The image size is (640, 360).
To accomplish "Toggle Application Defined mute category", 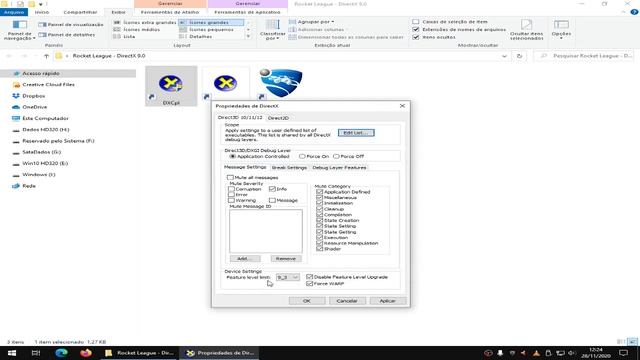I will (320, 192).
